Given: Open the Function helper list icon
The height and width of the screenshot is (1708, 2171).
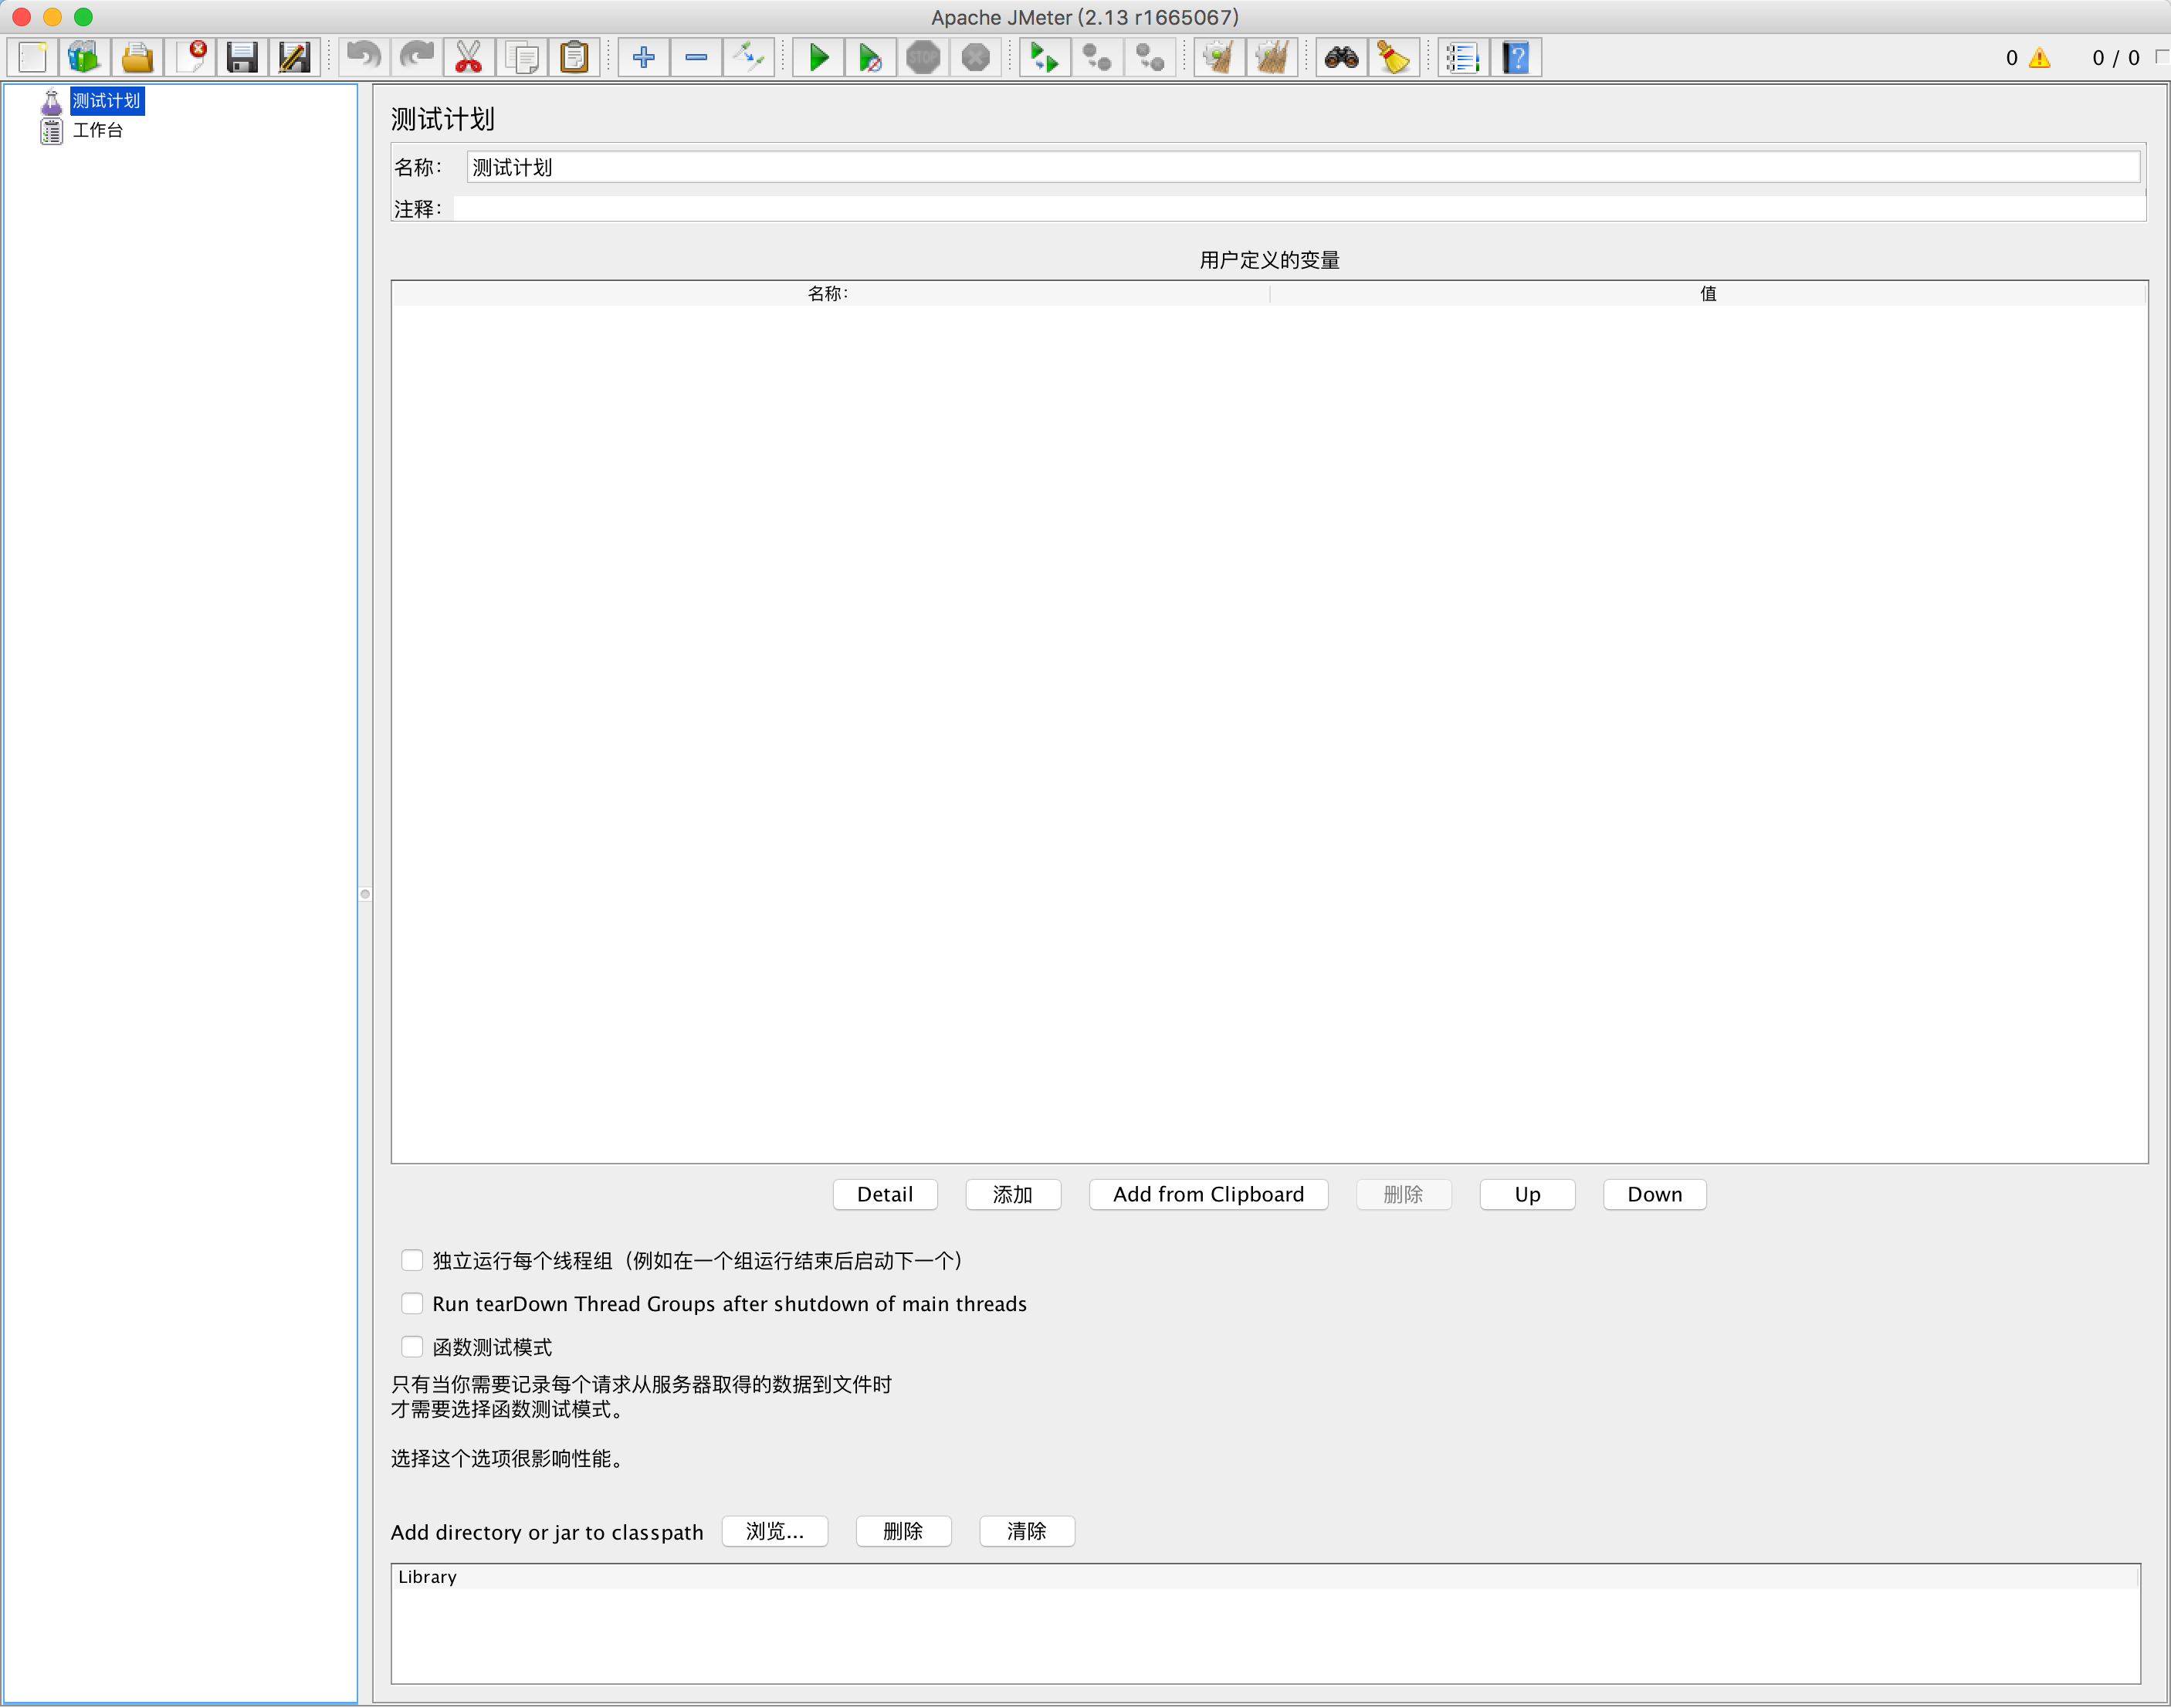Looking at the screenshot, I should (1462, 57).
